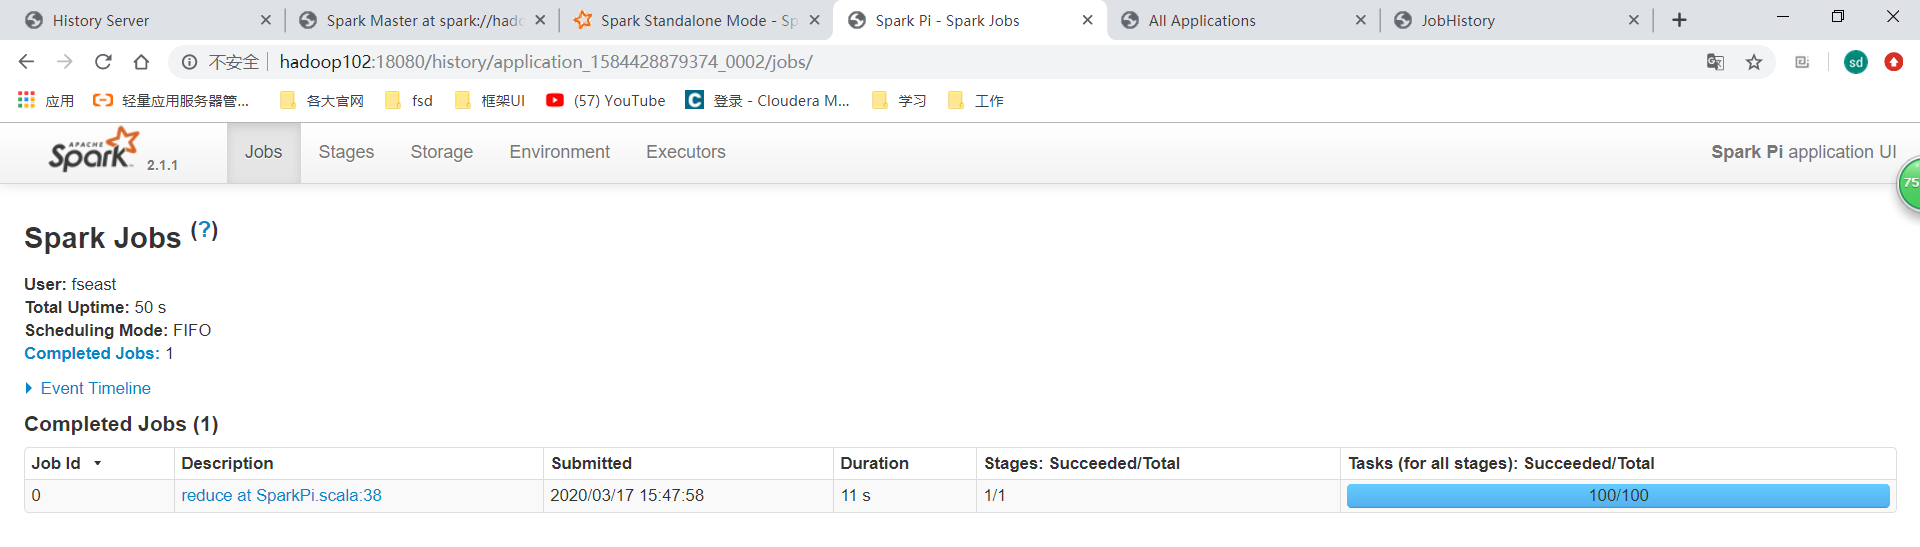Reload the current page

[103, 62]
